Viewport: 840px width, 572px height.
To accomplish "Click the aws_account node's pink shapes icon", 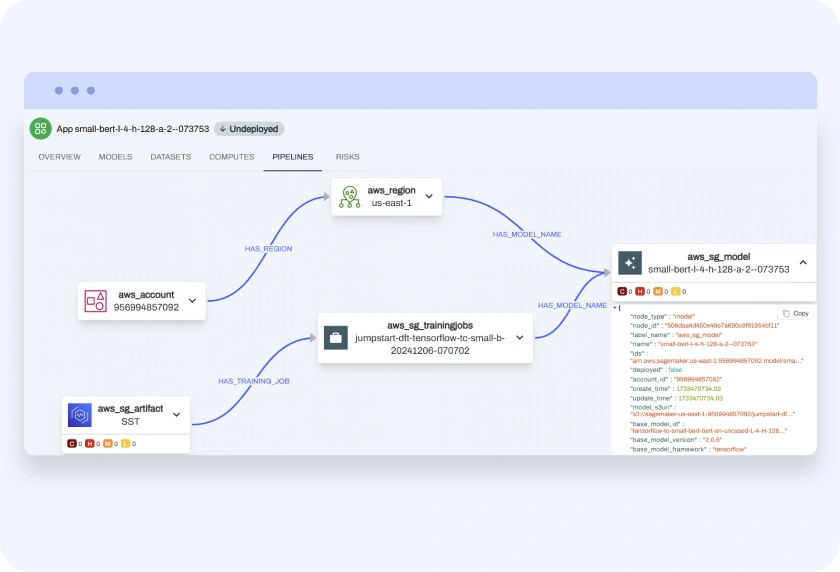I will click(95, 301).
